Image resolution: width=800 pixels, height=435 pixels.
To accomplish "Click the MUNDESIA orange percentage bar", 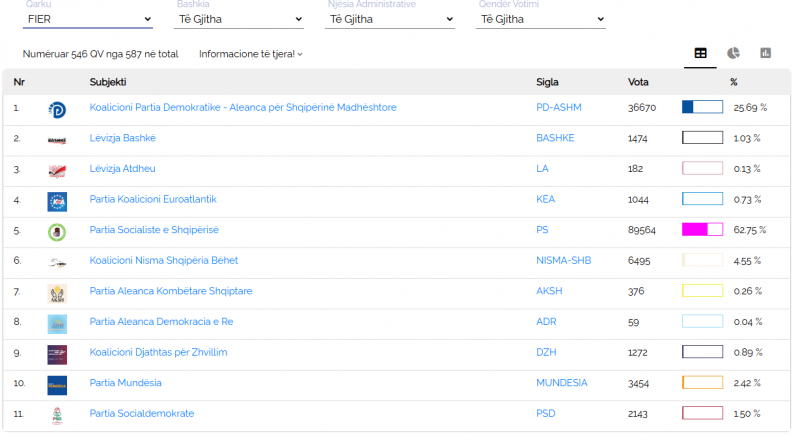I will click(x=703, y=382).
